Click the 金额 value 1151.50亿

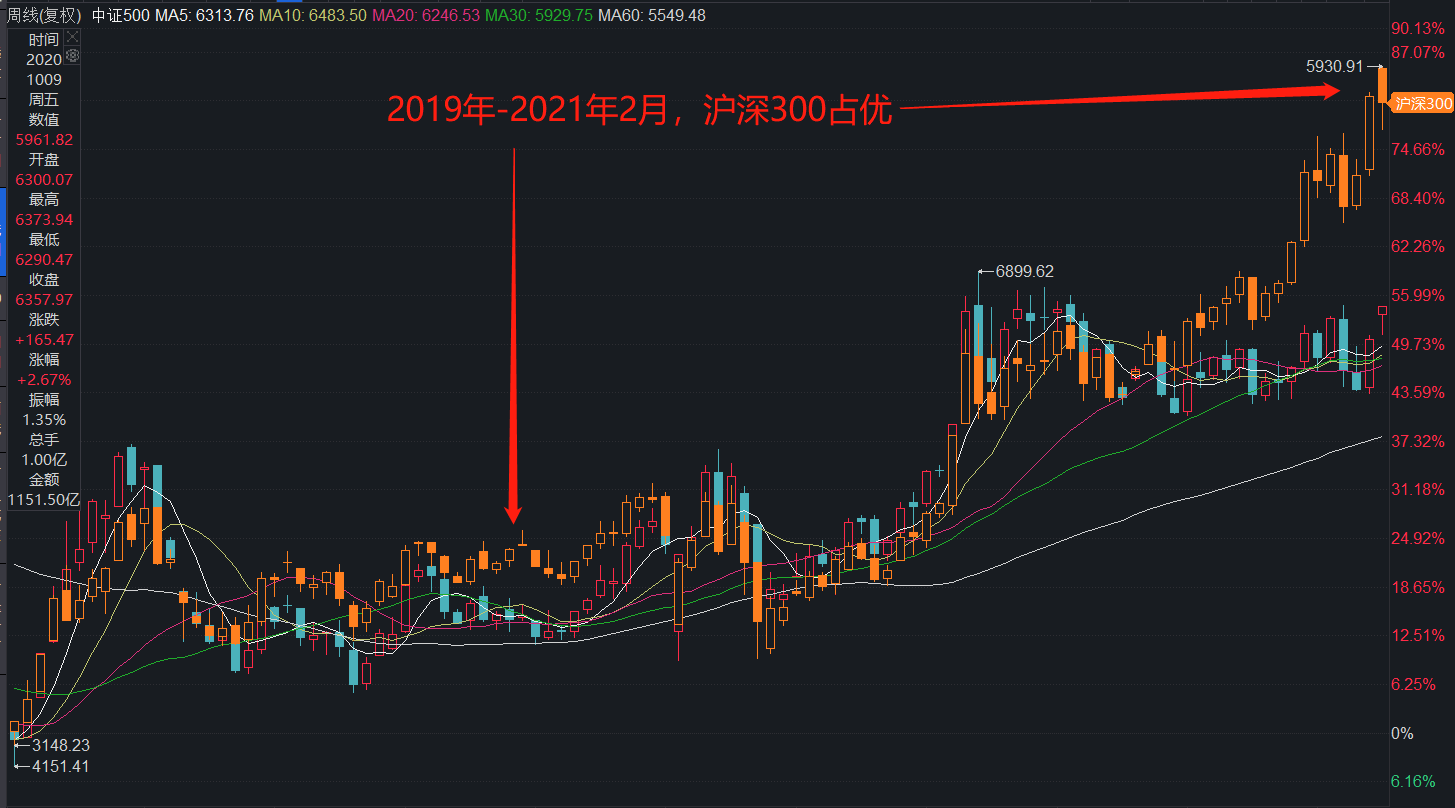coord(44,499)
